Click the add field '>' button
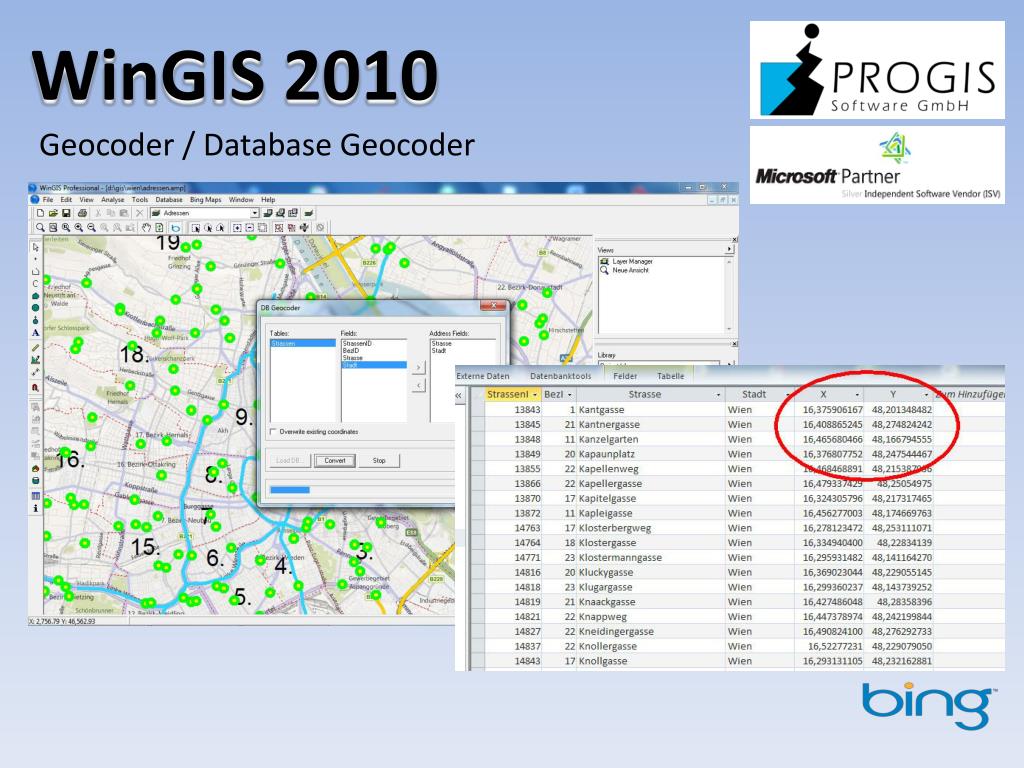Image resolution: width=1024 pixels, height=768 pixels. 419,368
